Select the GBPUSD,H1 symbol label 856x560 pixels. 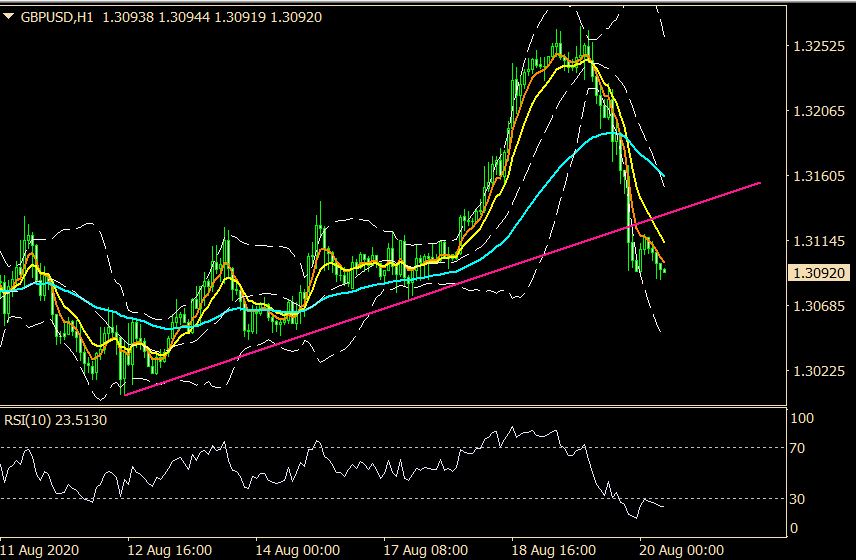[x=57, y=17]
